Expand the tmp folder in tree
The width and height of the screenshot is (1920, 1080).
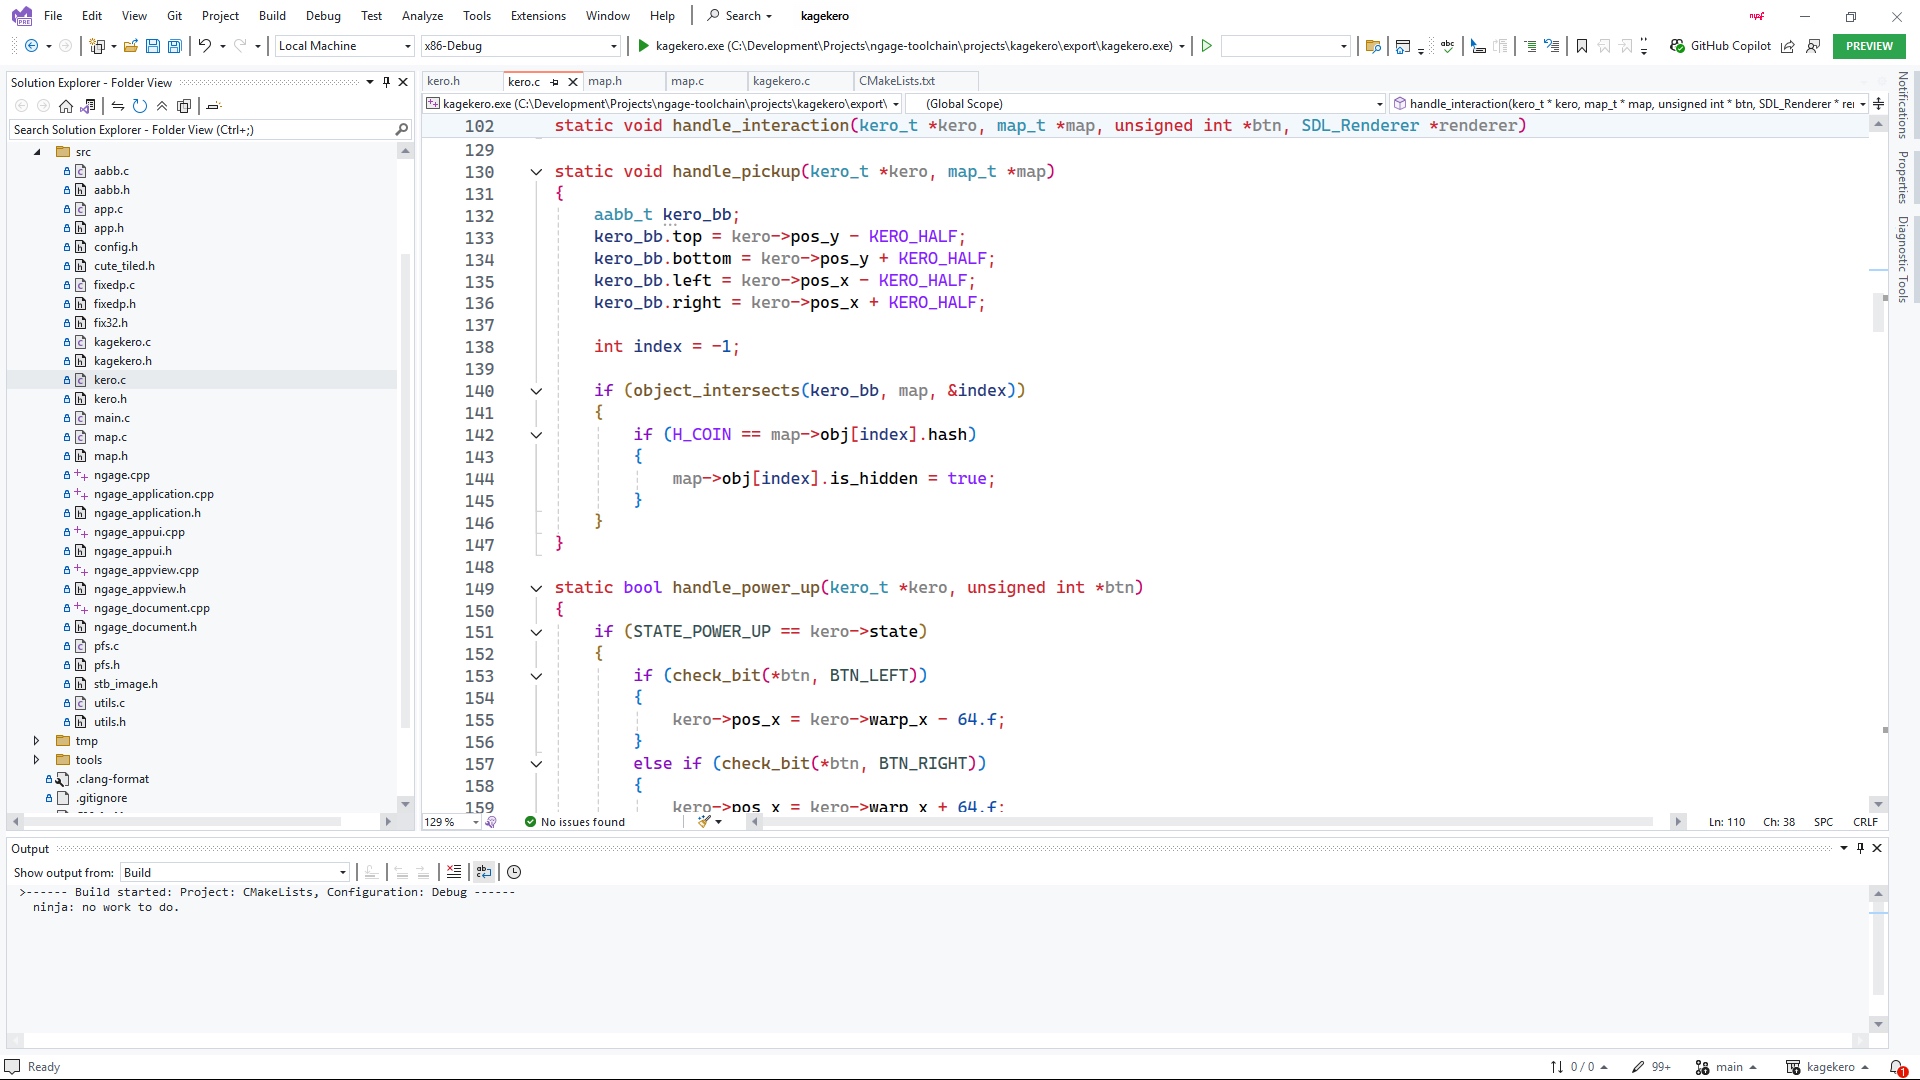tap(37, 741)
